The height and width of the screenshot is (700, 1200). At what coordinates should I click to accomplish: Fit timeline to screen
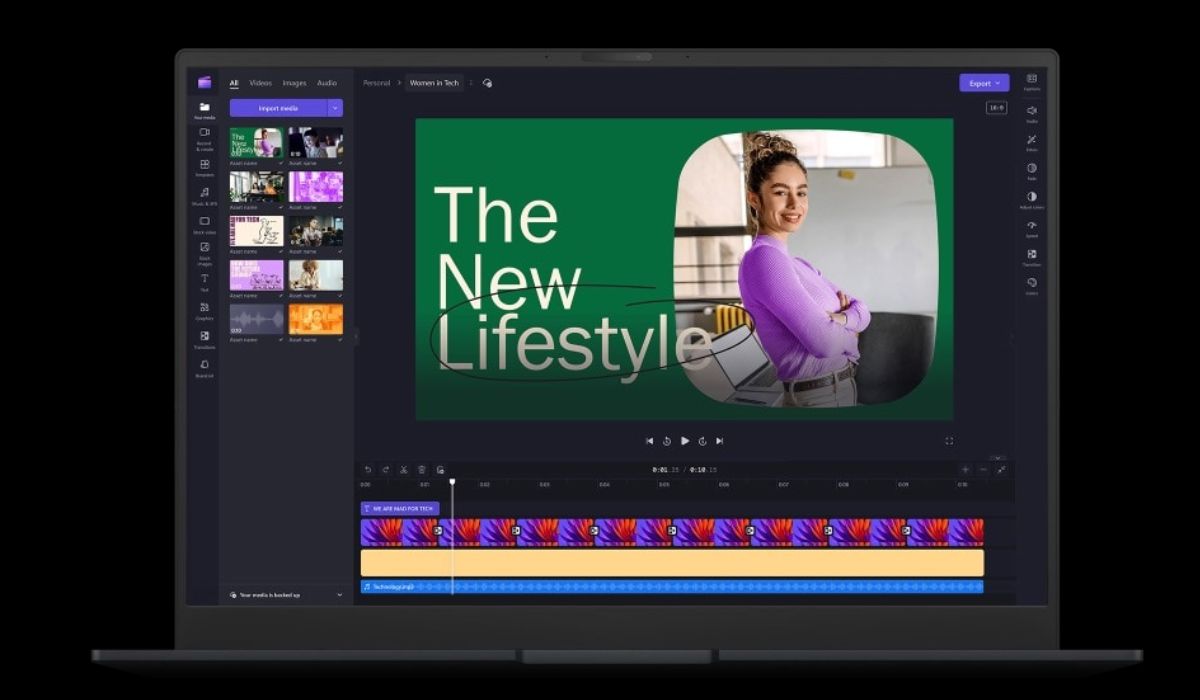(x=1001, y=469)
